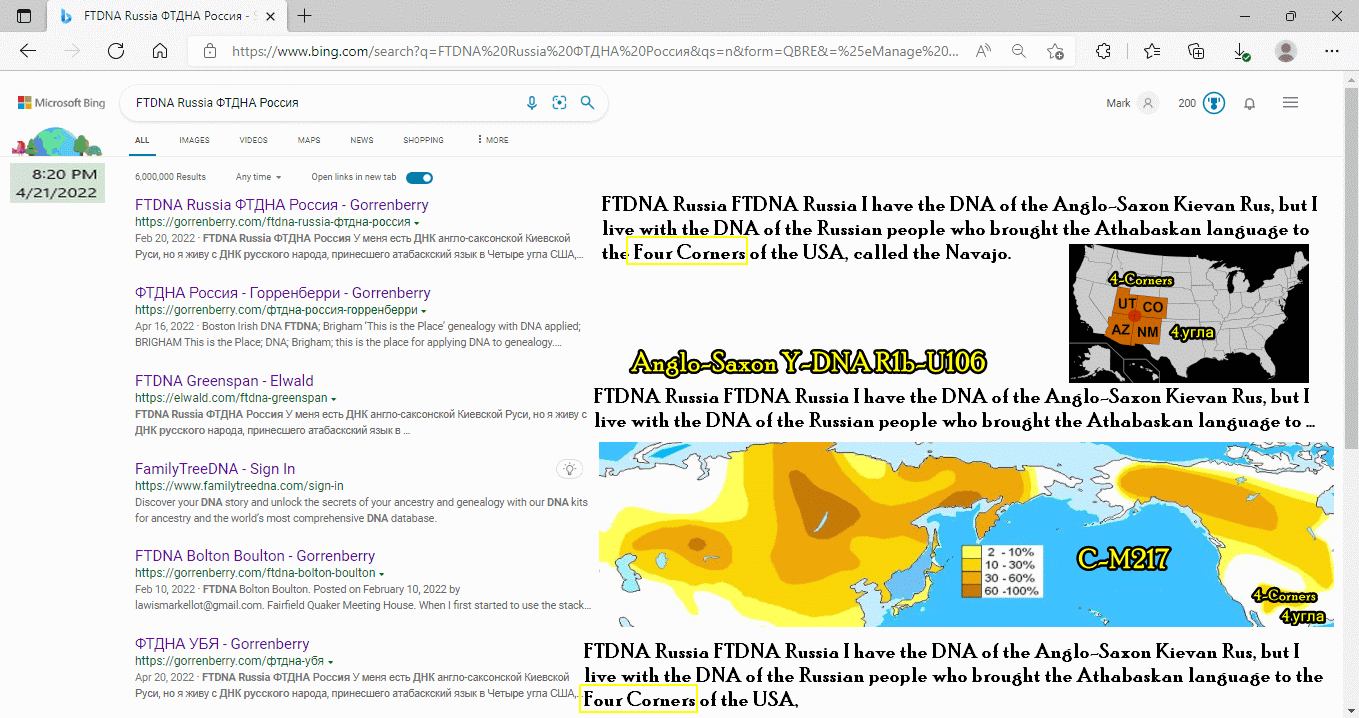Click the zoom out magnifier icon
This screenshot has width=1359, height=718.
pos(1019,51)
